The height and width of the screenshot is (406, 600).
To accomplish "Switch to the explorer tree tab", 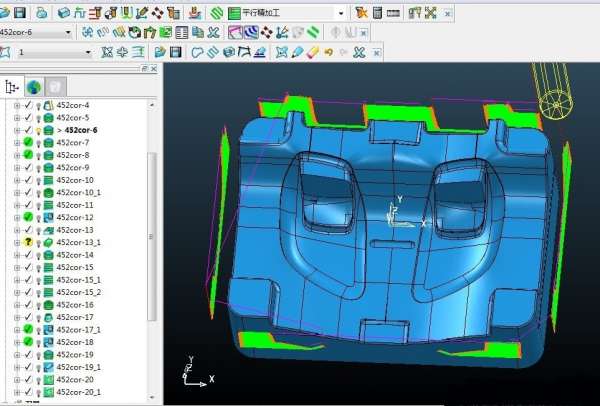I will [x=12, y=87].
